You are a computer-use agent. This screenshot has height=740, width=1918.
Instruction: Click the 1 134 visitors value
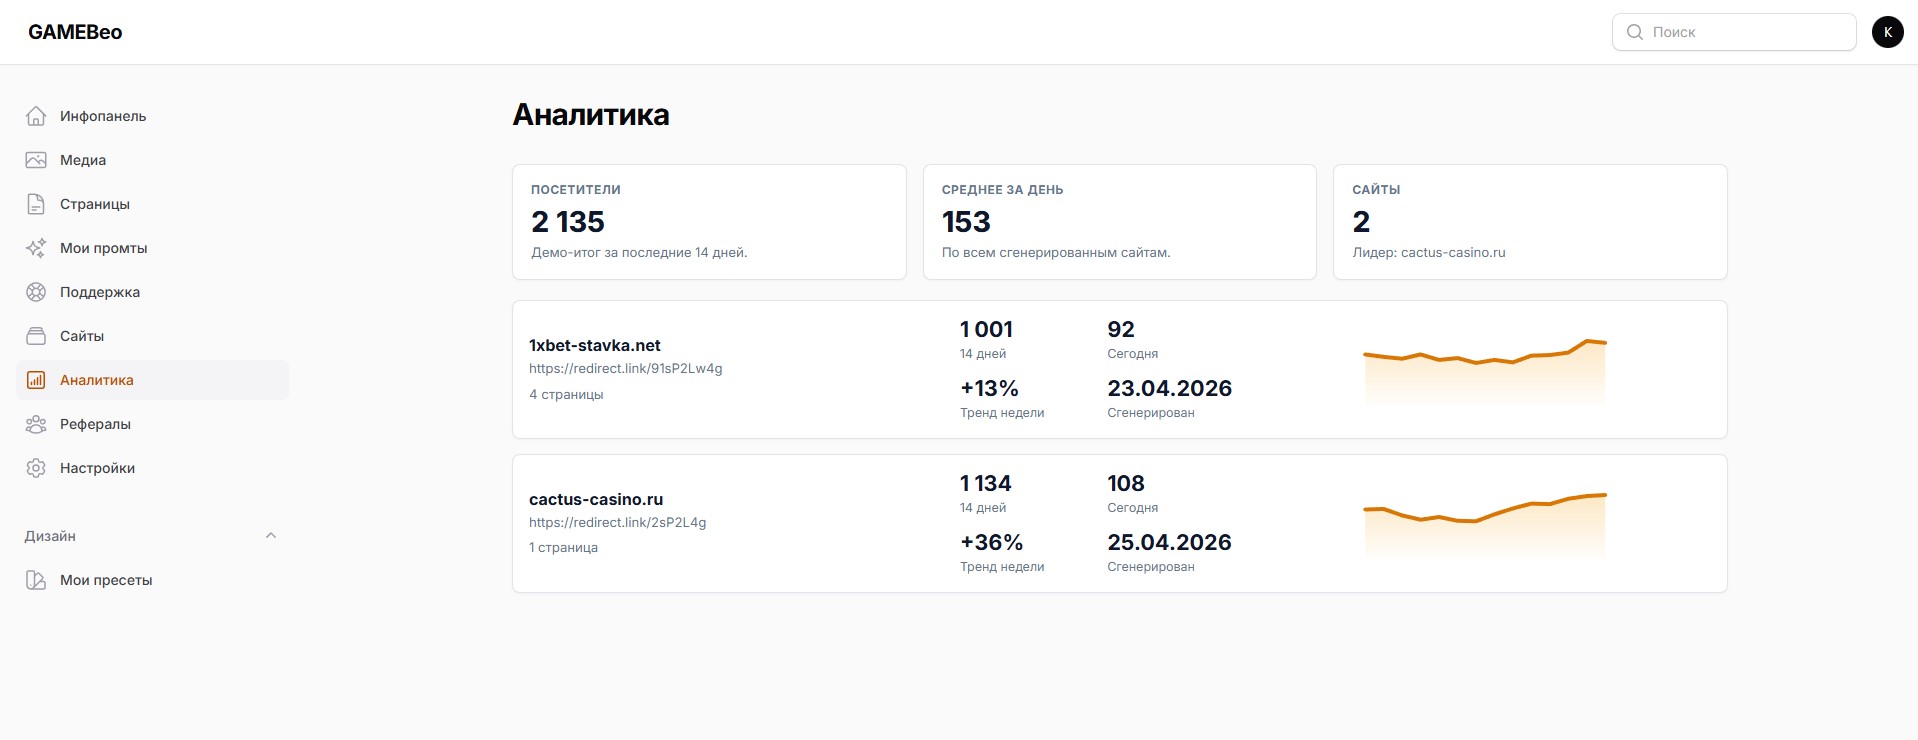coord(986,483)
